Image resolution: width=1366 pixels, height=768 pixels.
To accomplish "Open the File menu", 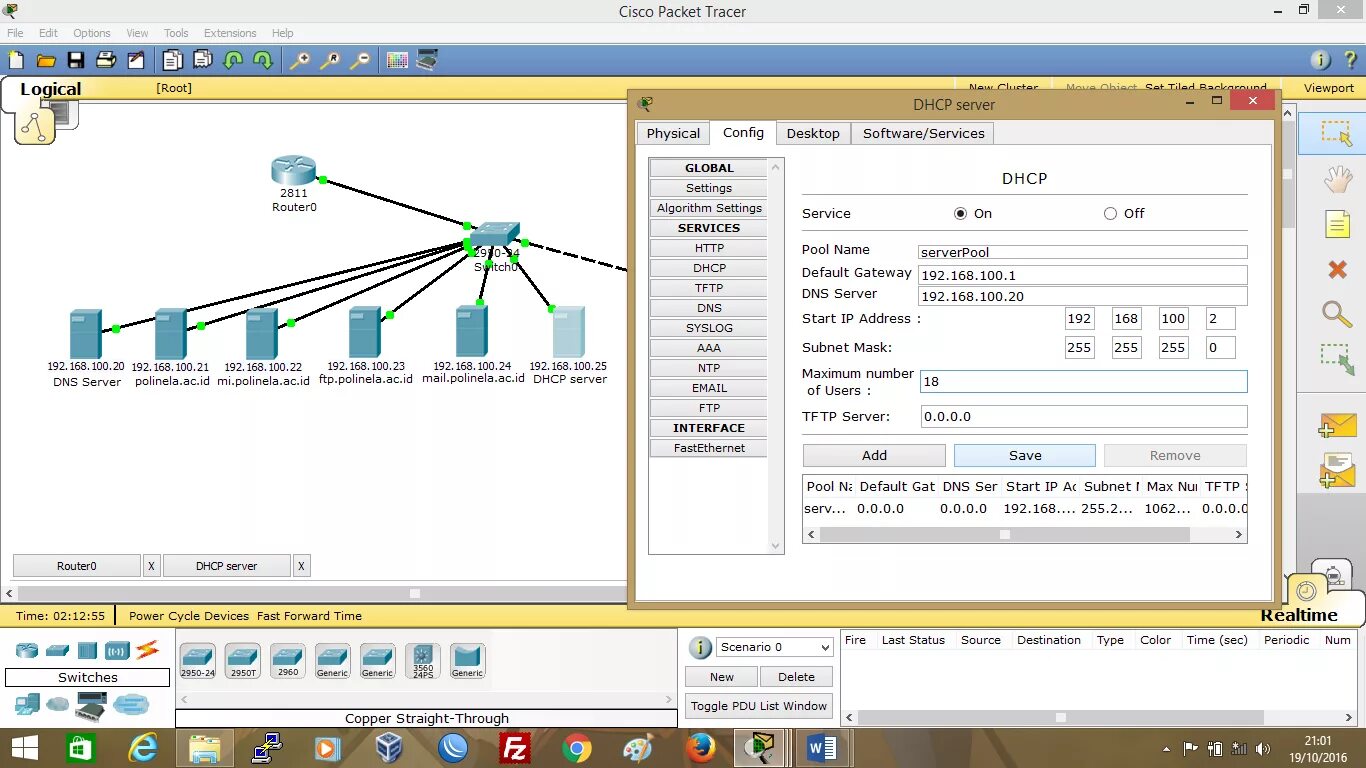I will 15,33.
